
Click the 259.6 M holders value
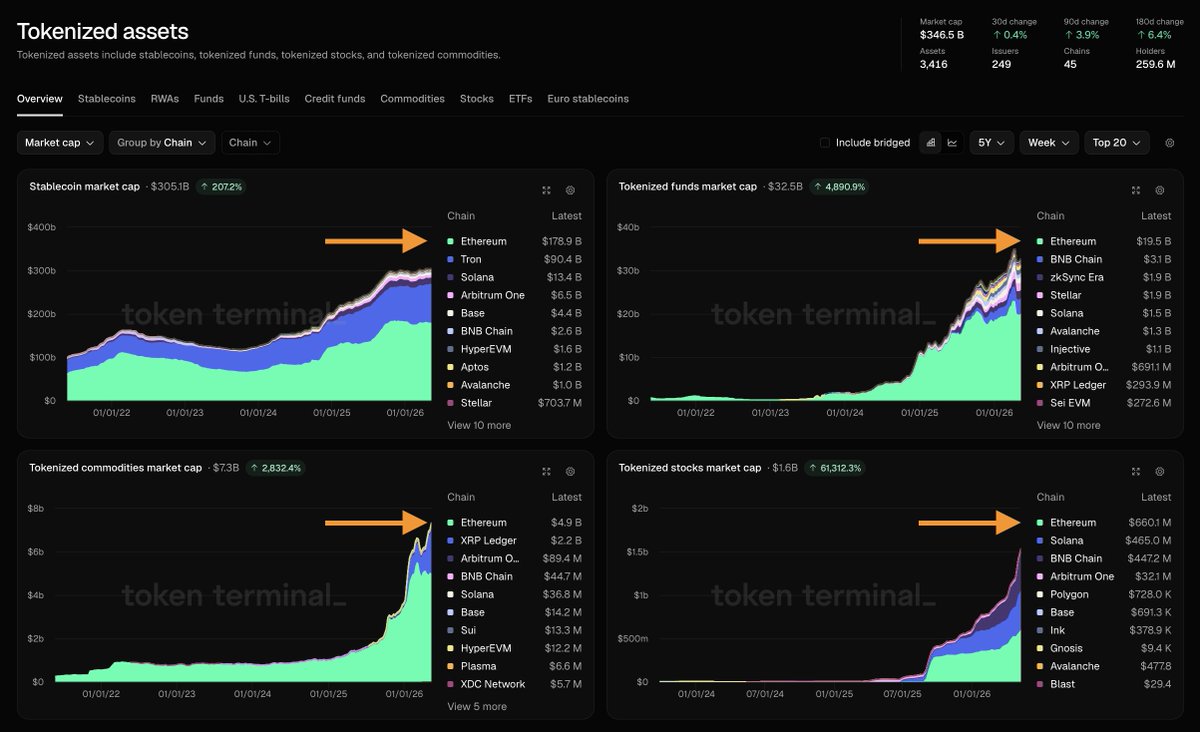(1156, 64)
